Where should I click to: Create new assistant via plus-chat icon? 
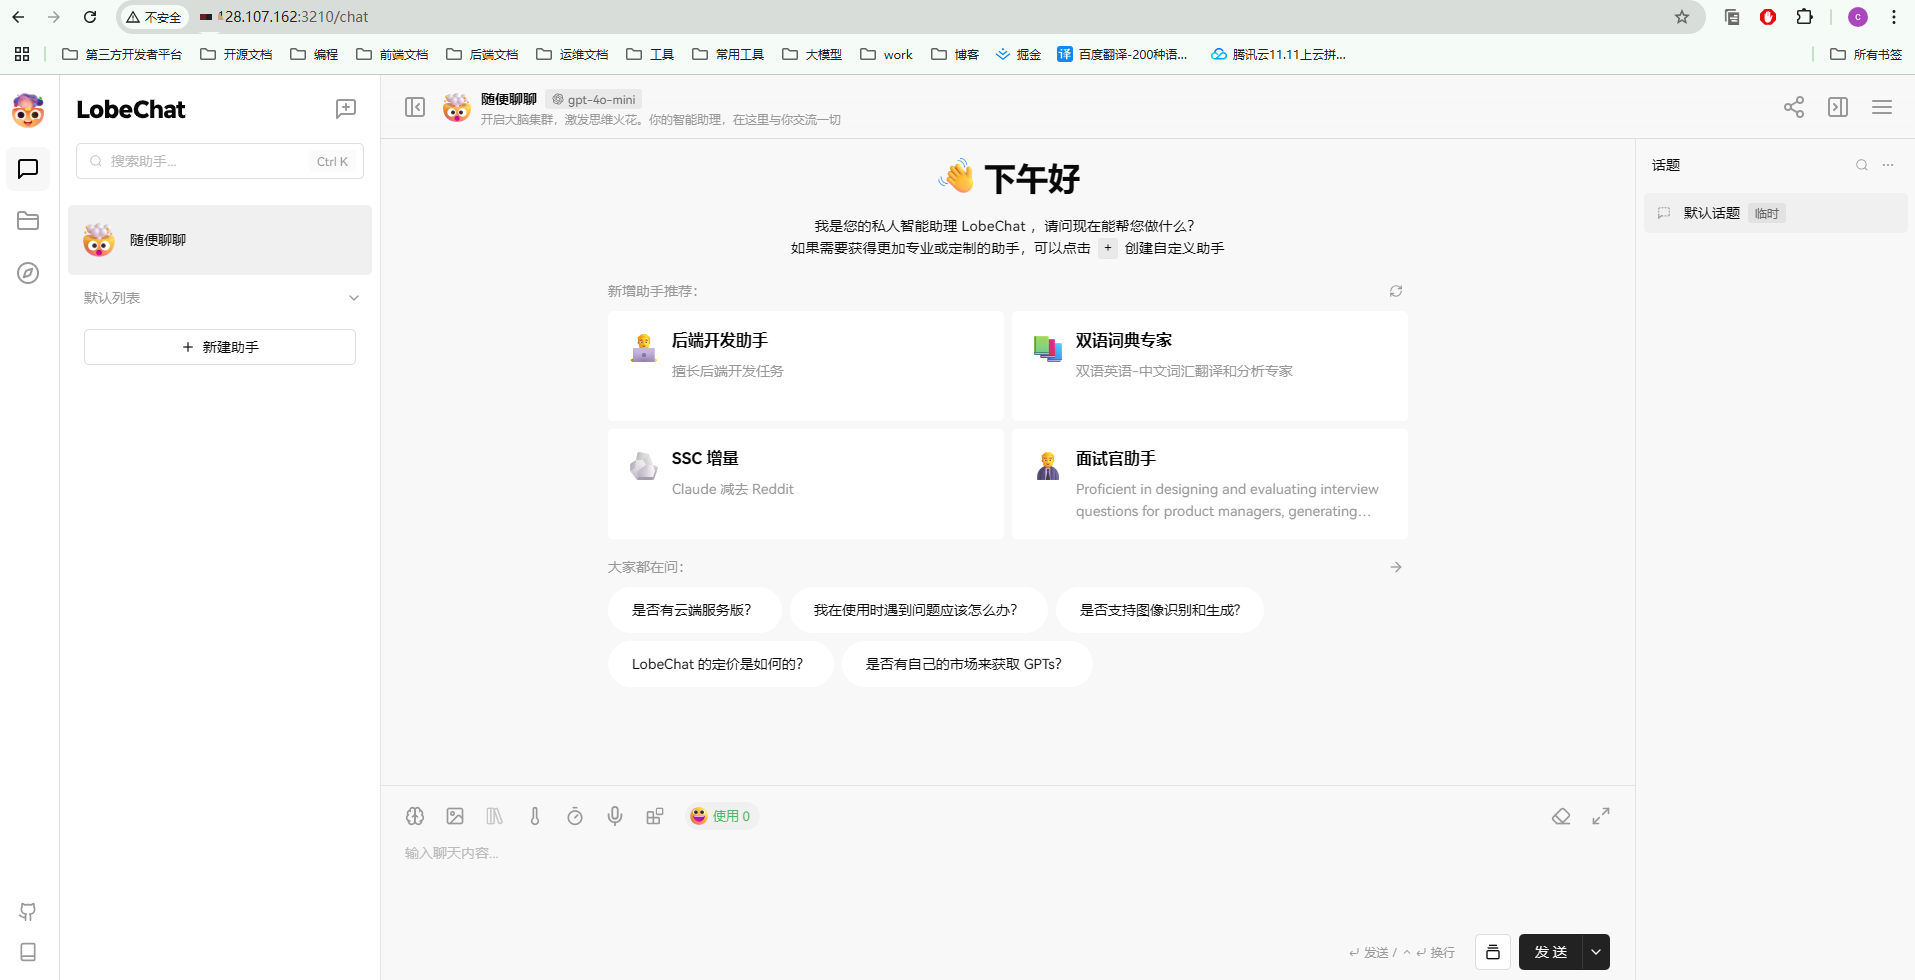click(x=346, y=109)
